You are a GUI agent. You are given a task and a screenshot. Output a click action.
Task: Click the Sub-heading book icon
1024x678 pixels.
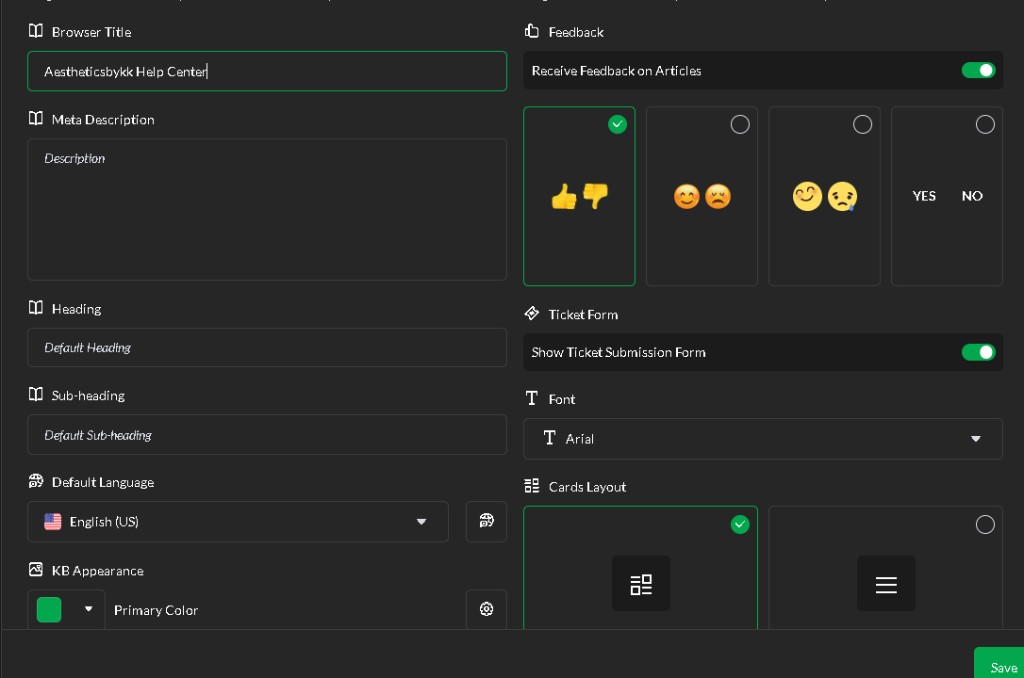(x=36, y=395)
